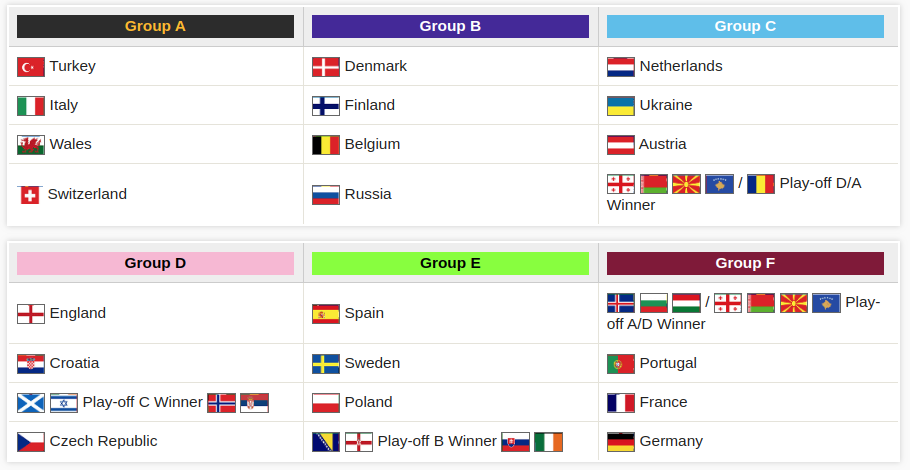Click the Wales dragon flag icon
The height and width of the screenshot is (470, 910).
31,144
